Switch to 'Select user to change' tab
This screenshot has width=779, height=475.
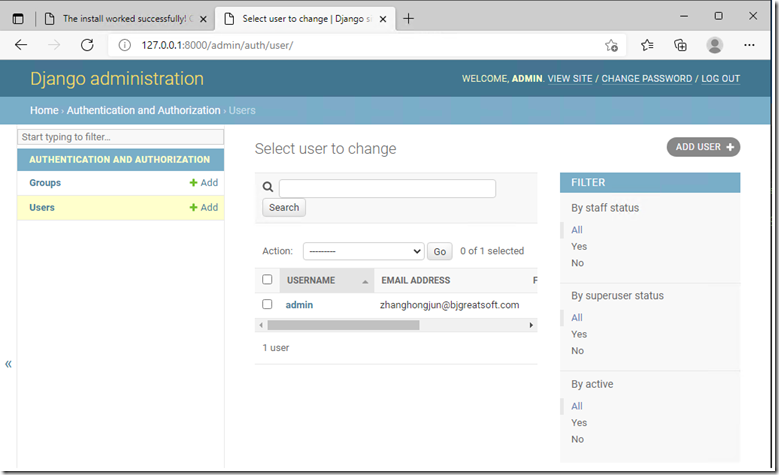pos(303,19)
